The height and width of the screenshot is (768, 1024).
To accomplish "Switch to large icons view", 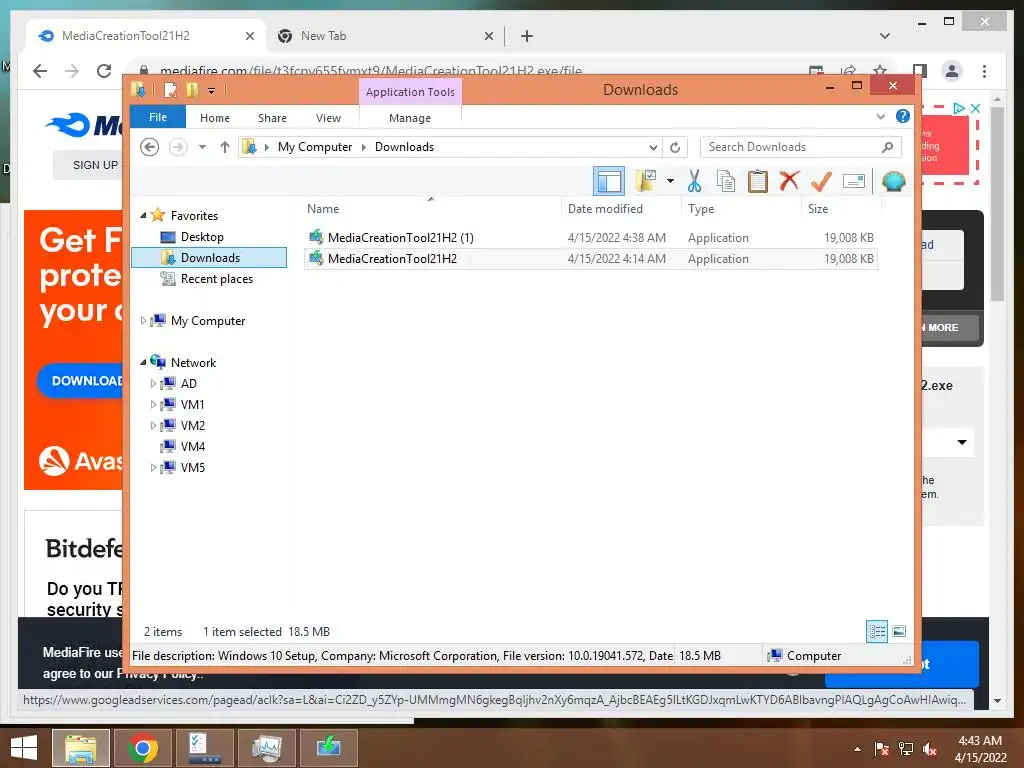I will click(899, 632).
